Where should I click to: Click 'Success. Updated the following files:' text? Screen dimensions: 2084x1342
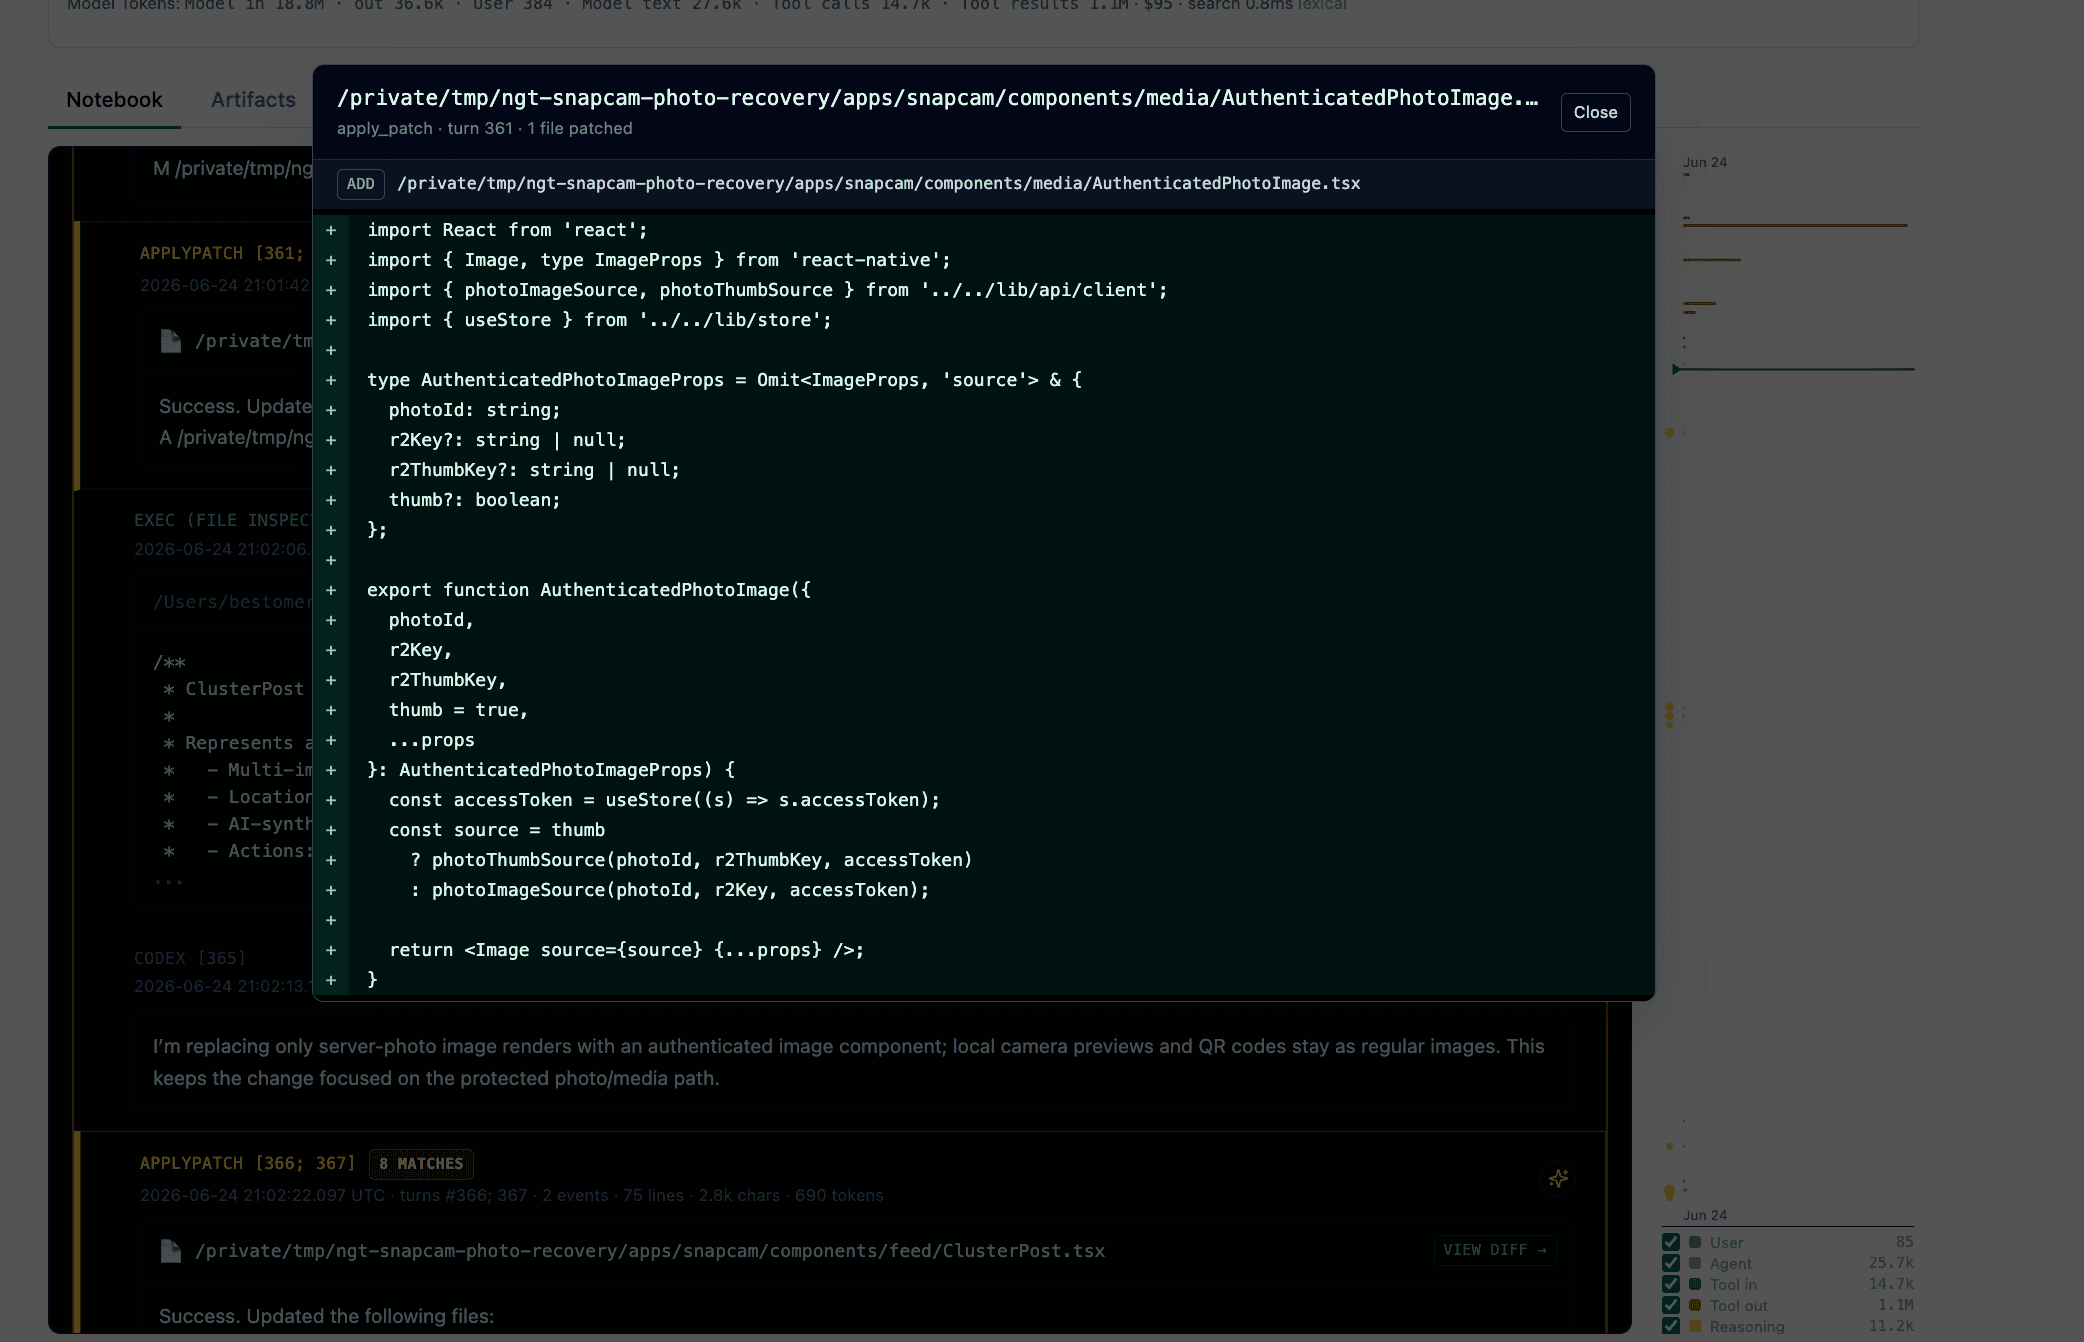[326, 1316]
